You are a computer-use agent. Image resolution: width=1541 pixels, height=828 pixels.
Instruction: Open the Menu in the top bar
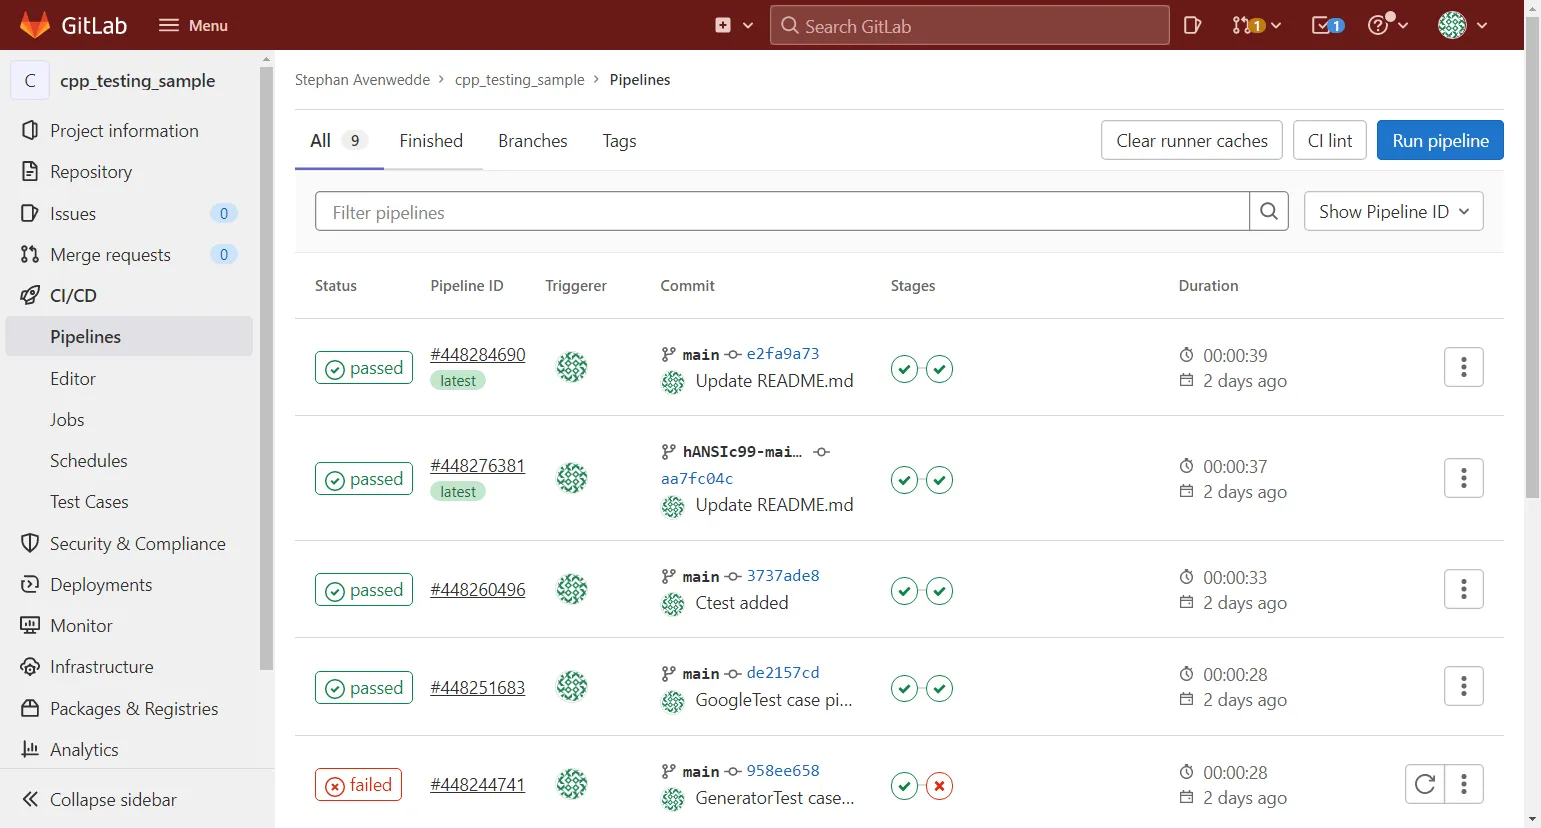(193, 25)
